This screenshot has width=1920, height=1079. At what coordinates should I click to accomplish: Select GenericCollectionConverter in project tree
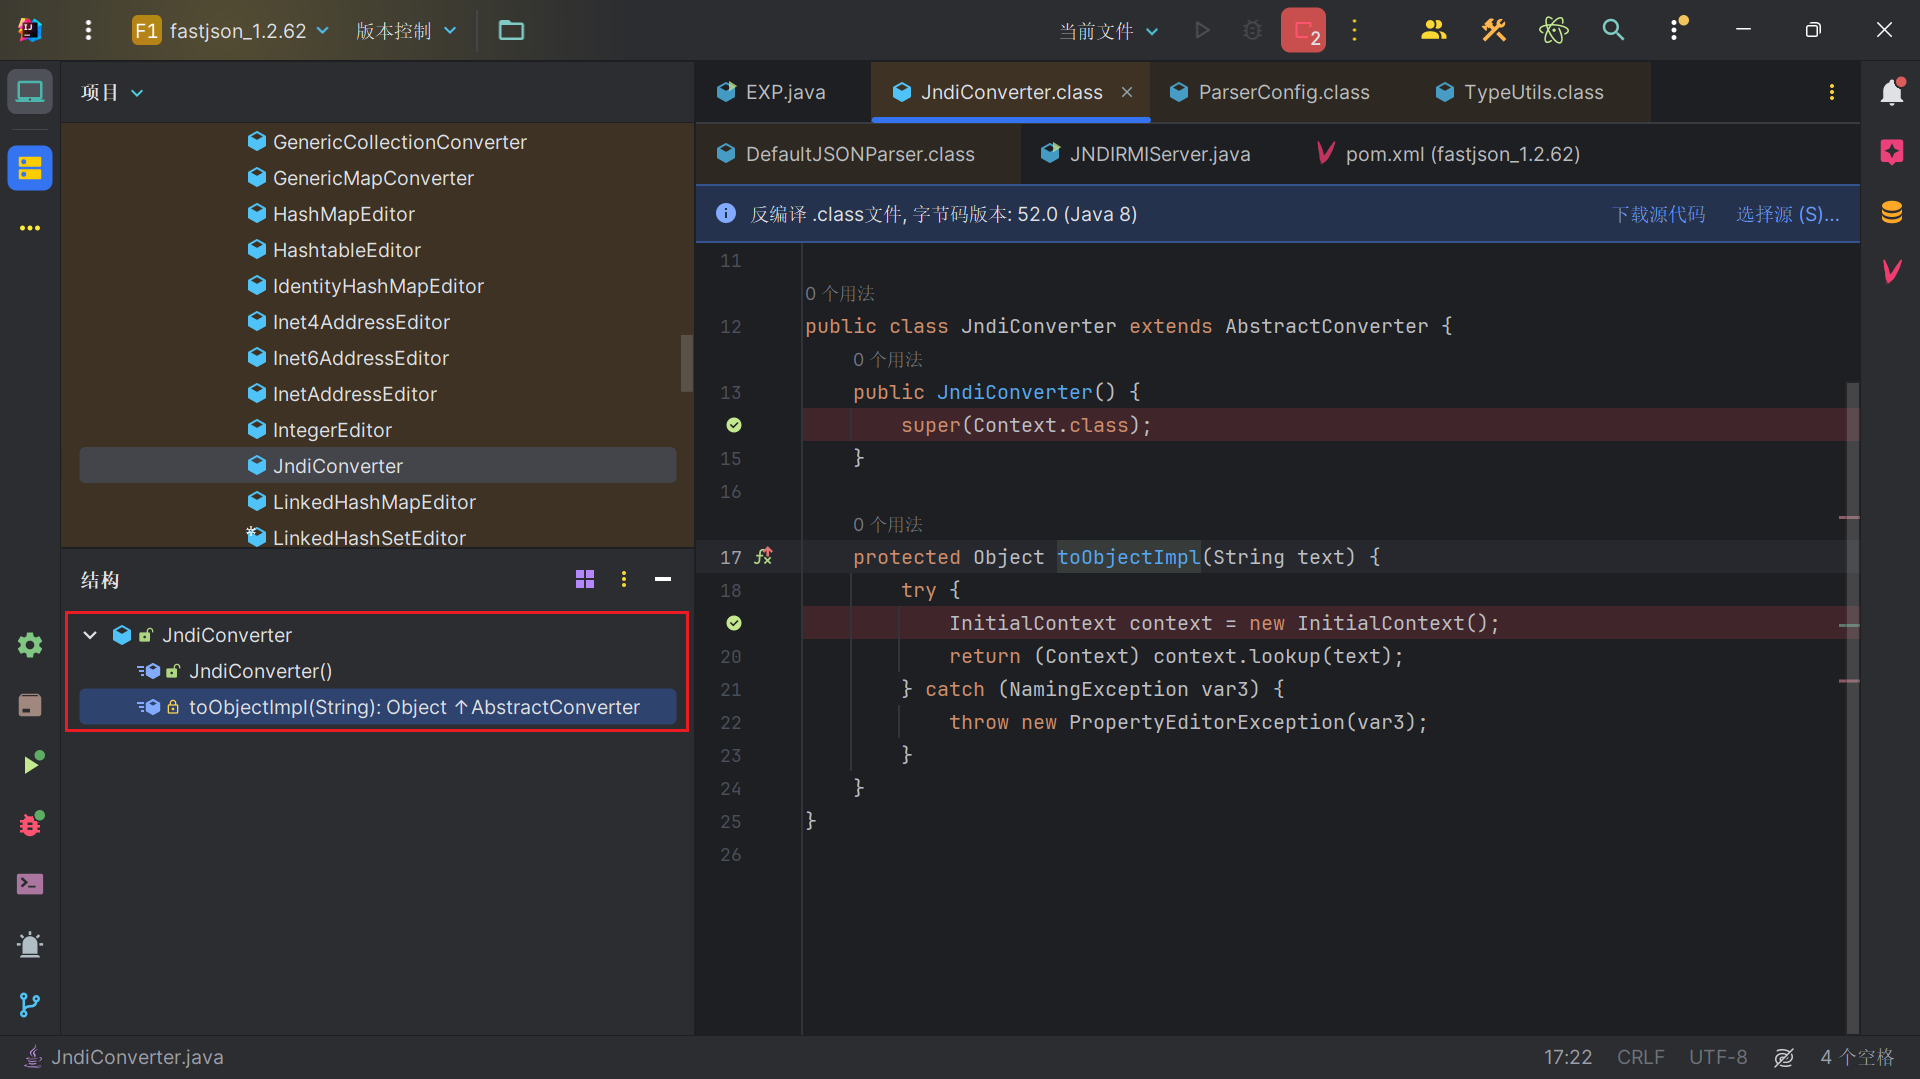387,142
